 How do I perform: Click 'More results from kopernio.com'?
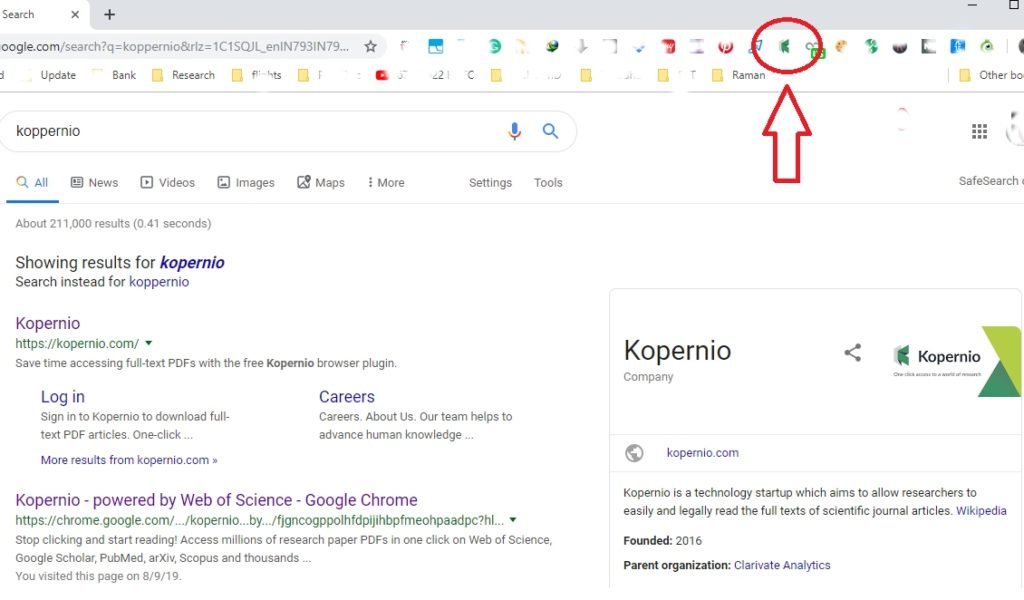pyautogui.click(x=129, y=460)
